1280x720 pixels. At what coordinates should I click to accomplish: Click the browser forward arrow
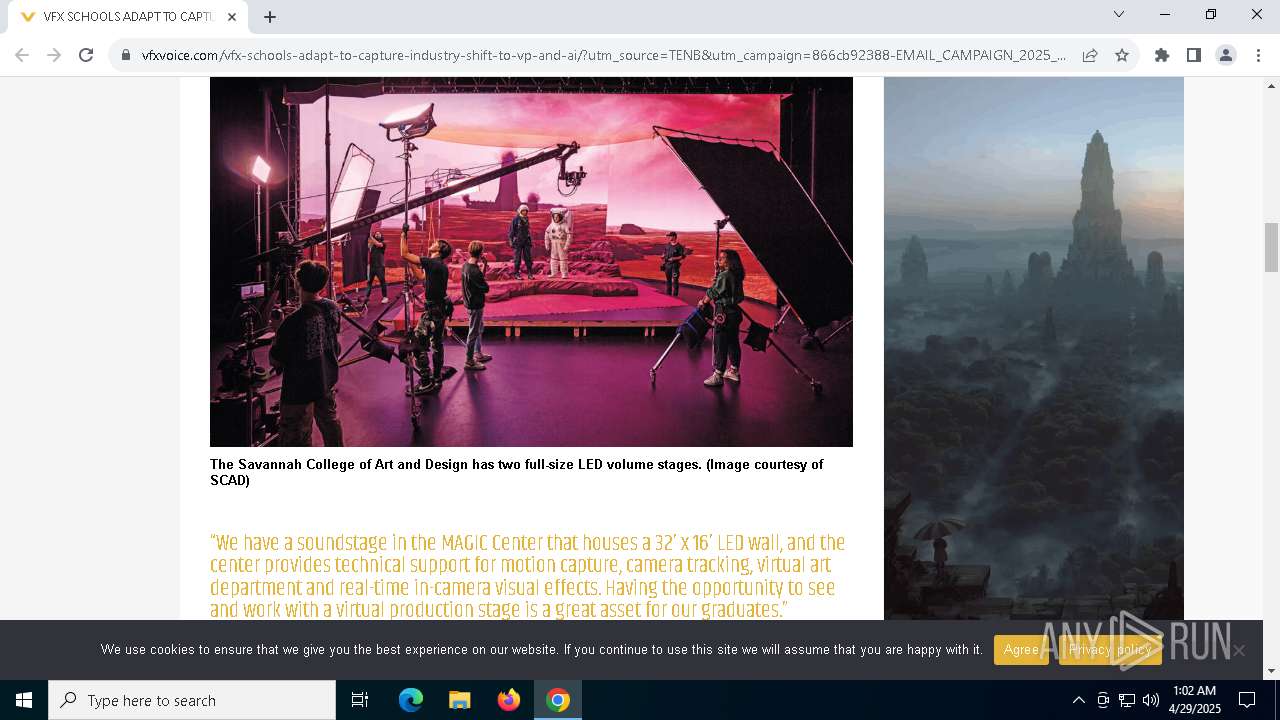click(x=54, y=55)
